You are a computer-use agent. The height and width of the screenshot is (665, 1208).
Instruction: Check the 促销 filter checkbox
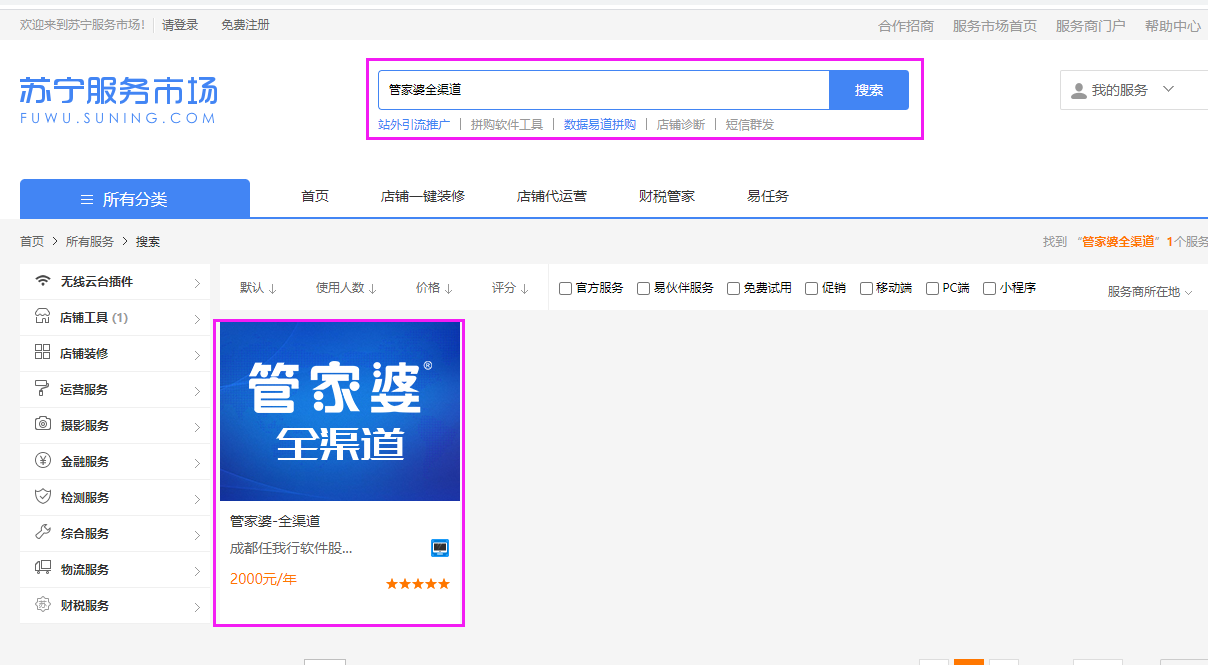tap(811, 288)
